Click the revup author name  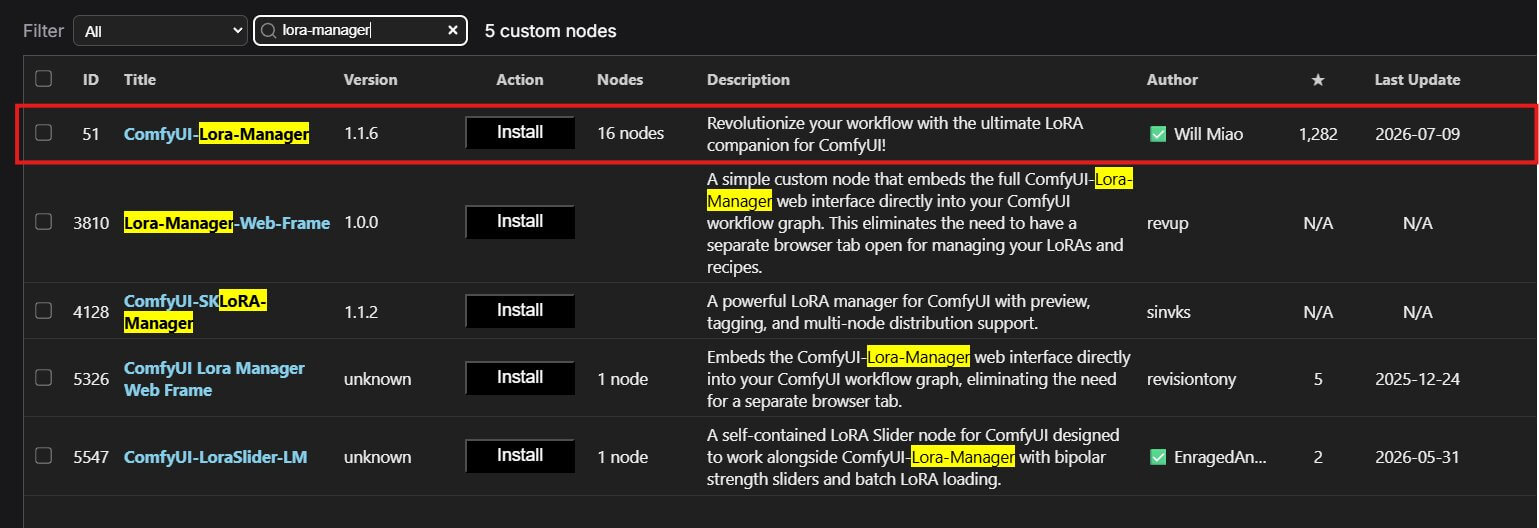coord(1167,223)
